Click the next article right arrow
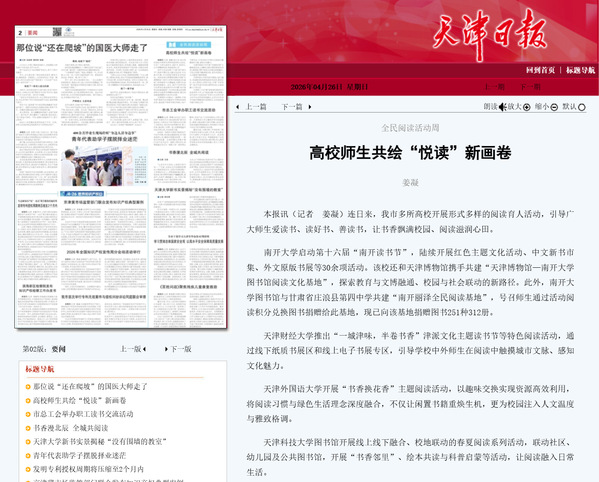The width and height of the screenshot is (599, 482). click(310, 107)
